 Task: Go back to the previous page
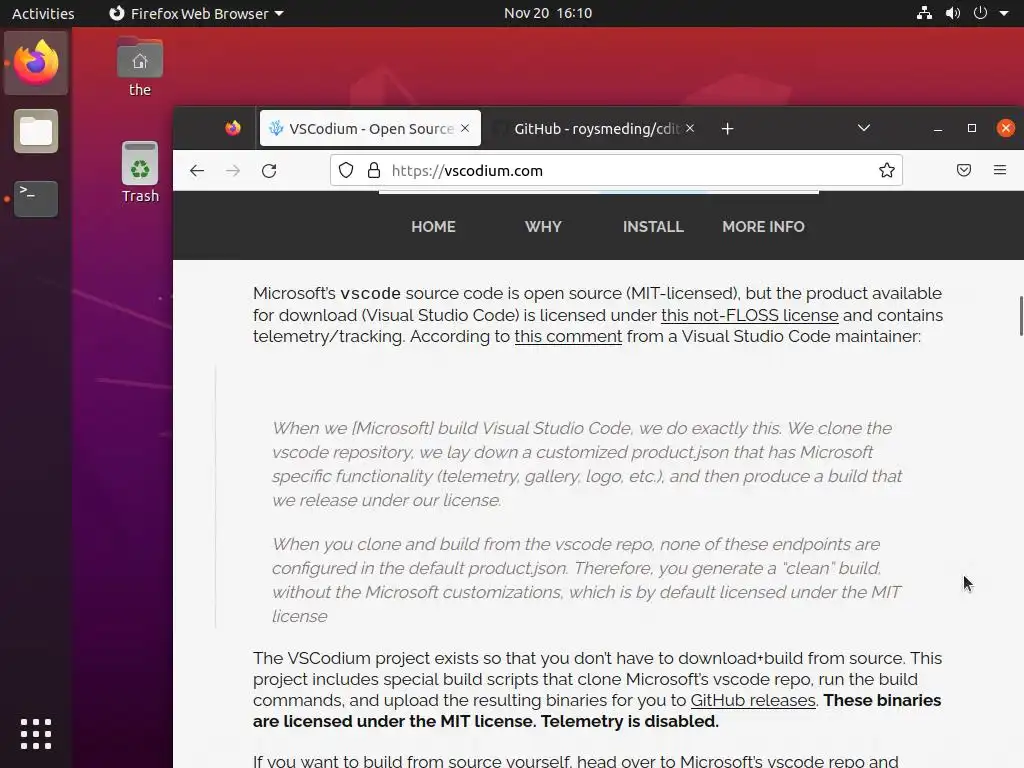pos(197,171)
